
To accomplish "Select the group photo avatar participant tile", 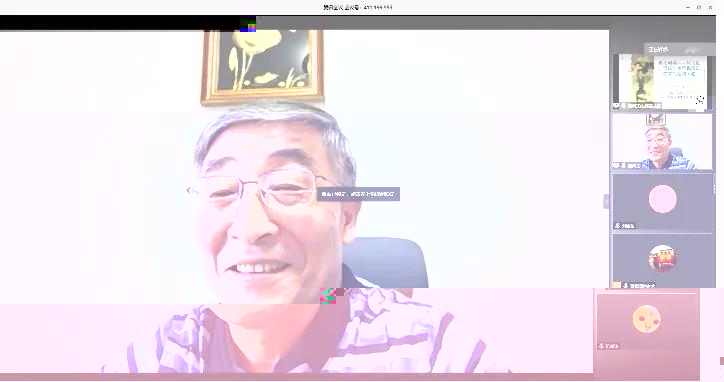I will 662,261.
